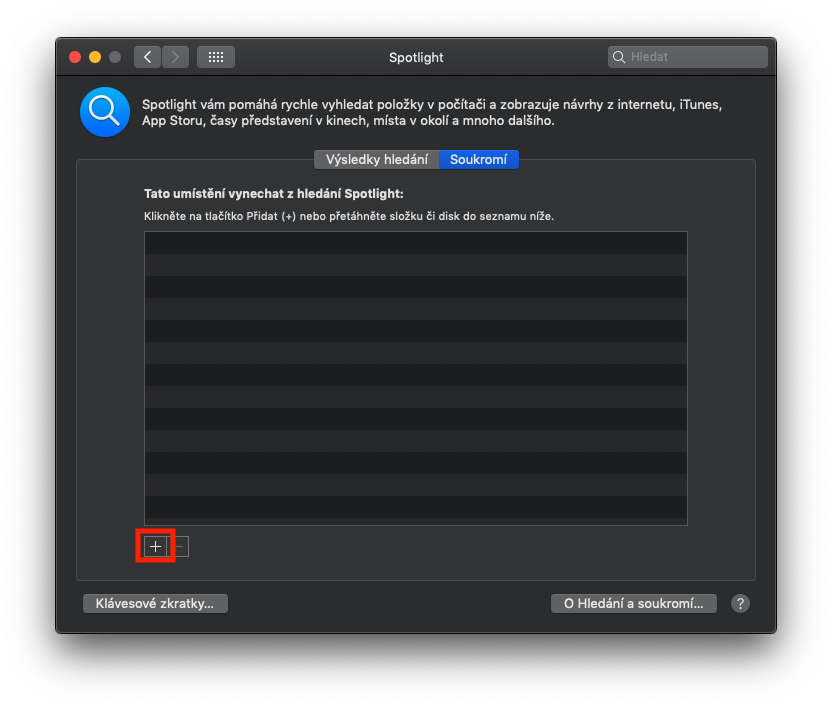The height and width of the screenshot is (707, 832).
Task: Click the magnifier icon in search field
Action: tap(619, 57)
